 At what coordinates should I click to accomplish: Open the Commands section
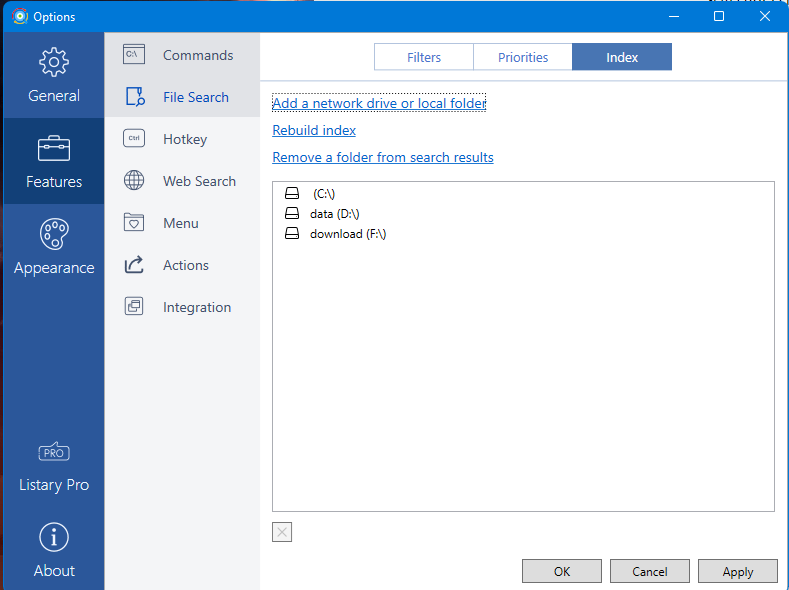click(182, 55)
